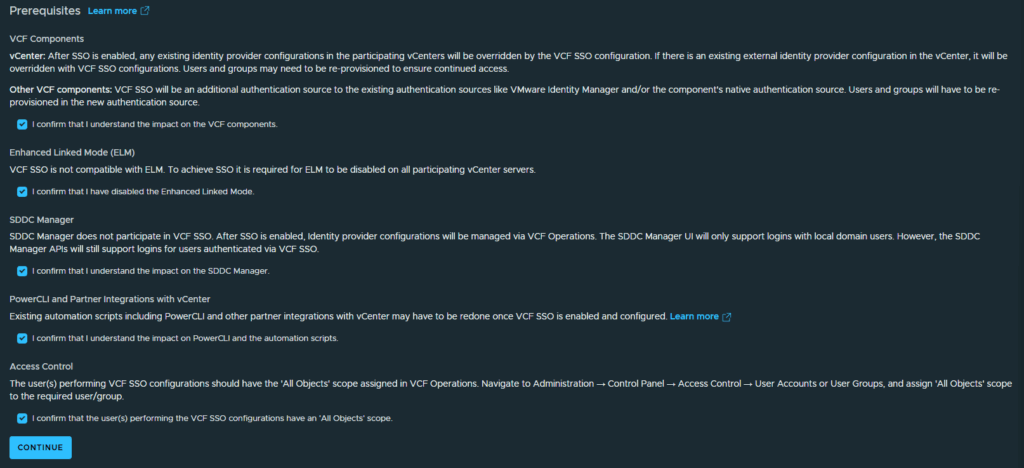Uncheck the 'All Objects' scope confirmation checkbox
This screenshot has width=1024, height=468.
[x=22, y=418]
